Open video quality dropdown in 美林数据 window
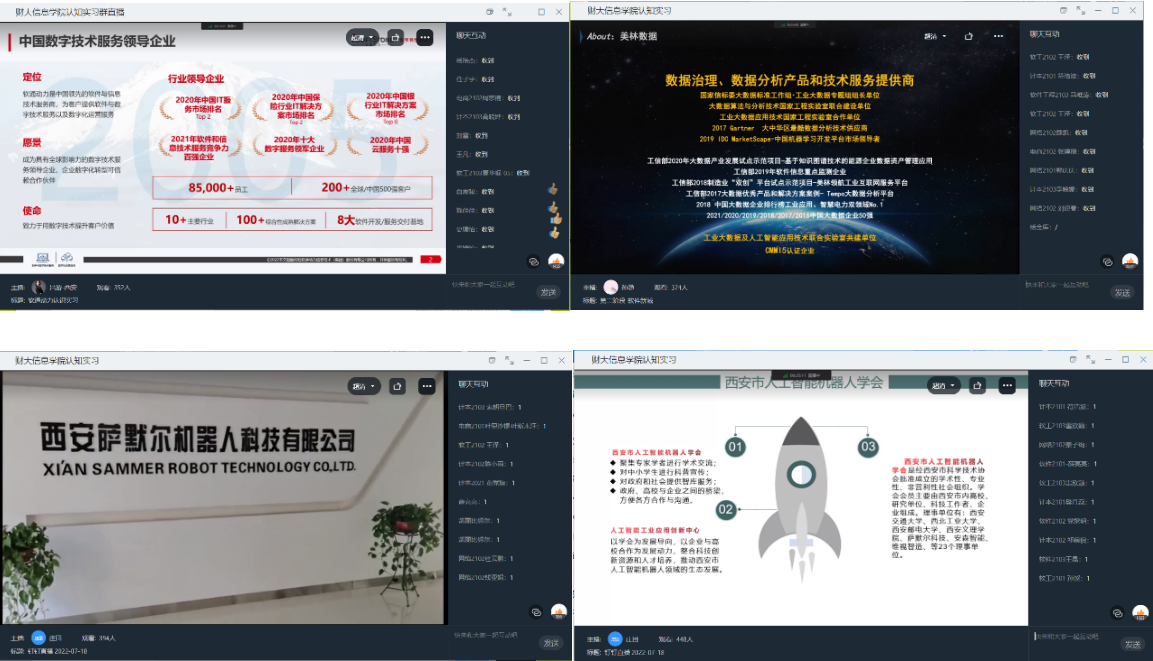The image size is (1153, 661). point(935,36)
